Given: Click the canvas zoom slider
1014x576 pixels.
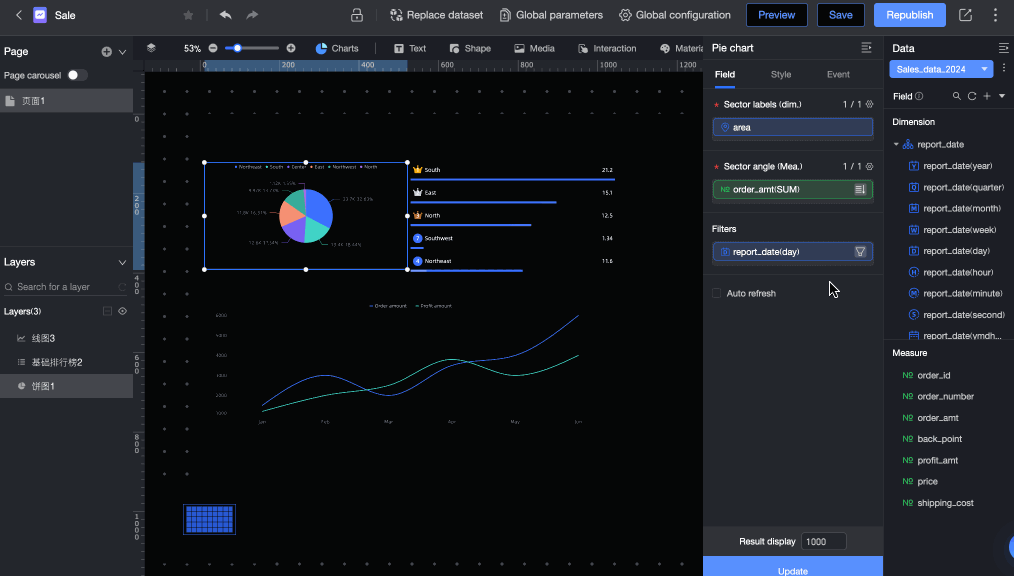Looking at the screenshot, I should (252, 48).
